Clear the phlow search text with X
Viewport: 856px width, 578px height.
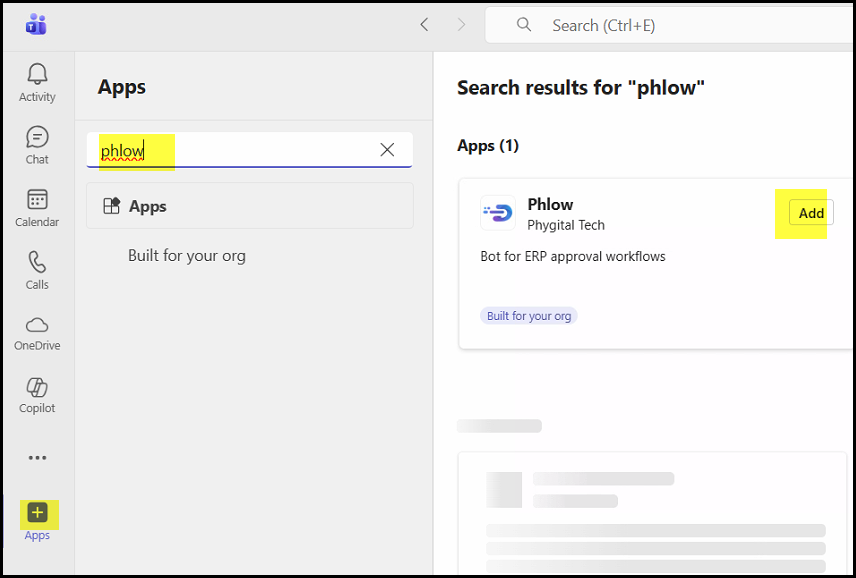(387, 150)
